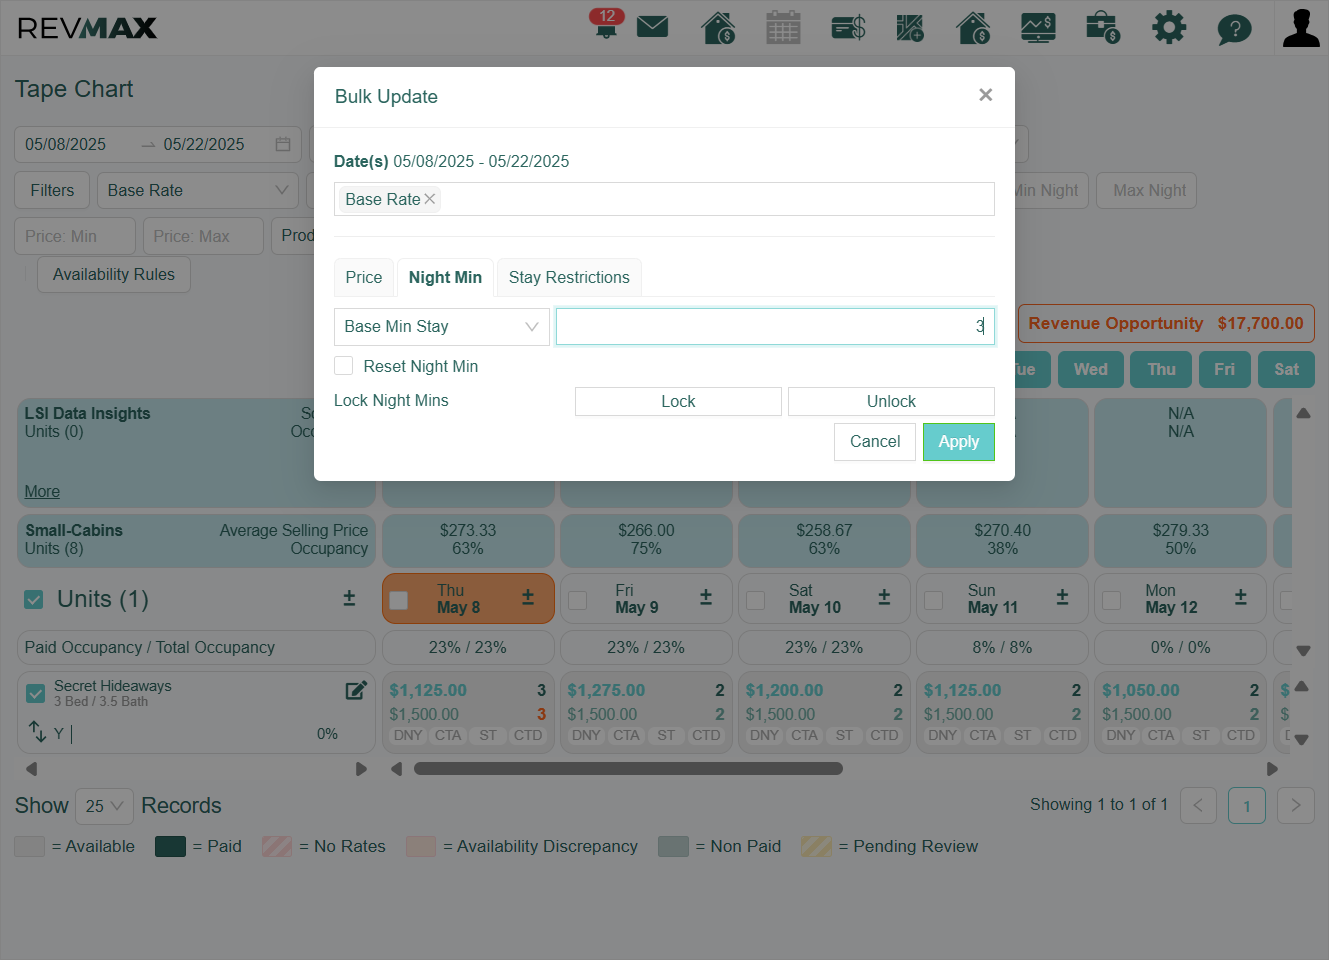Viewport: 1329px width, 960px height.
Task: Click the edit icon for Secret Hideaways
Action: click(356, 690)
